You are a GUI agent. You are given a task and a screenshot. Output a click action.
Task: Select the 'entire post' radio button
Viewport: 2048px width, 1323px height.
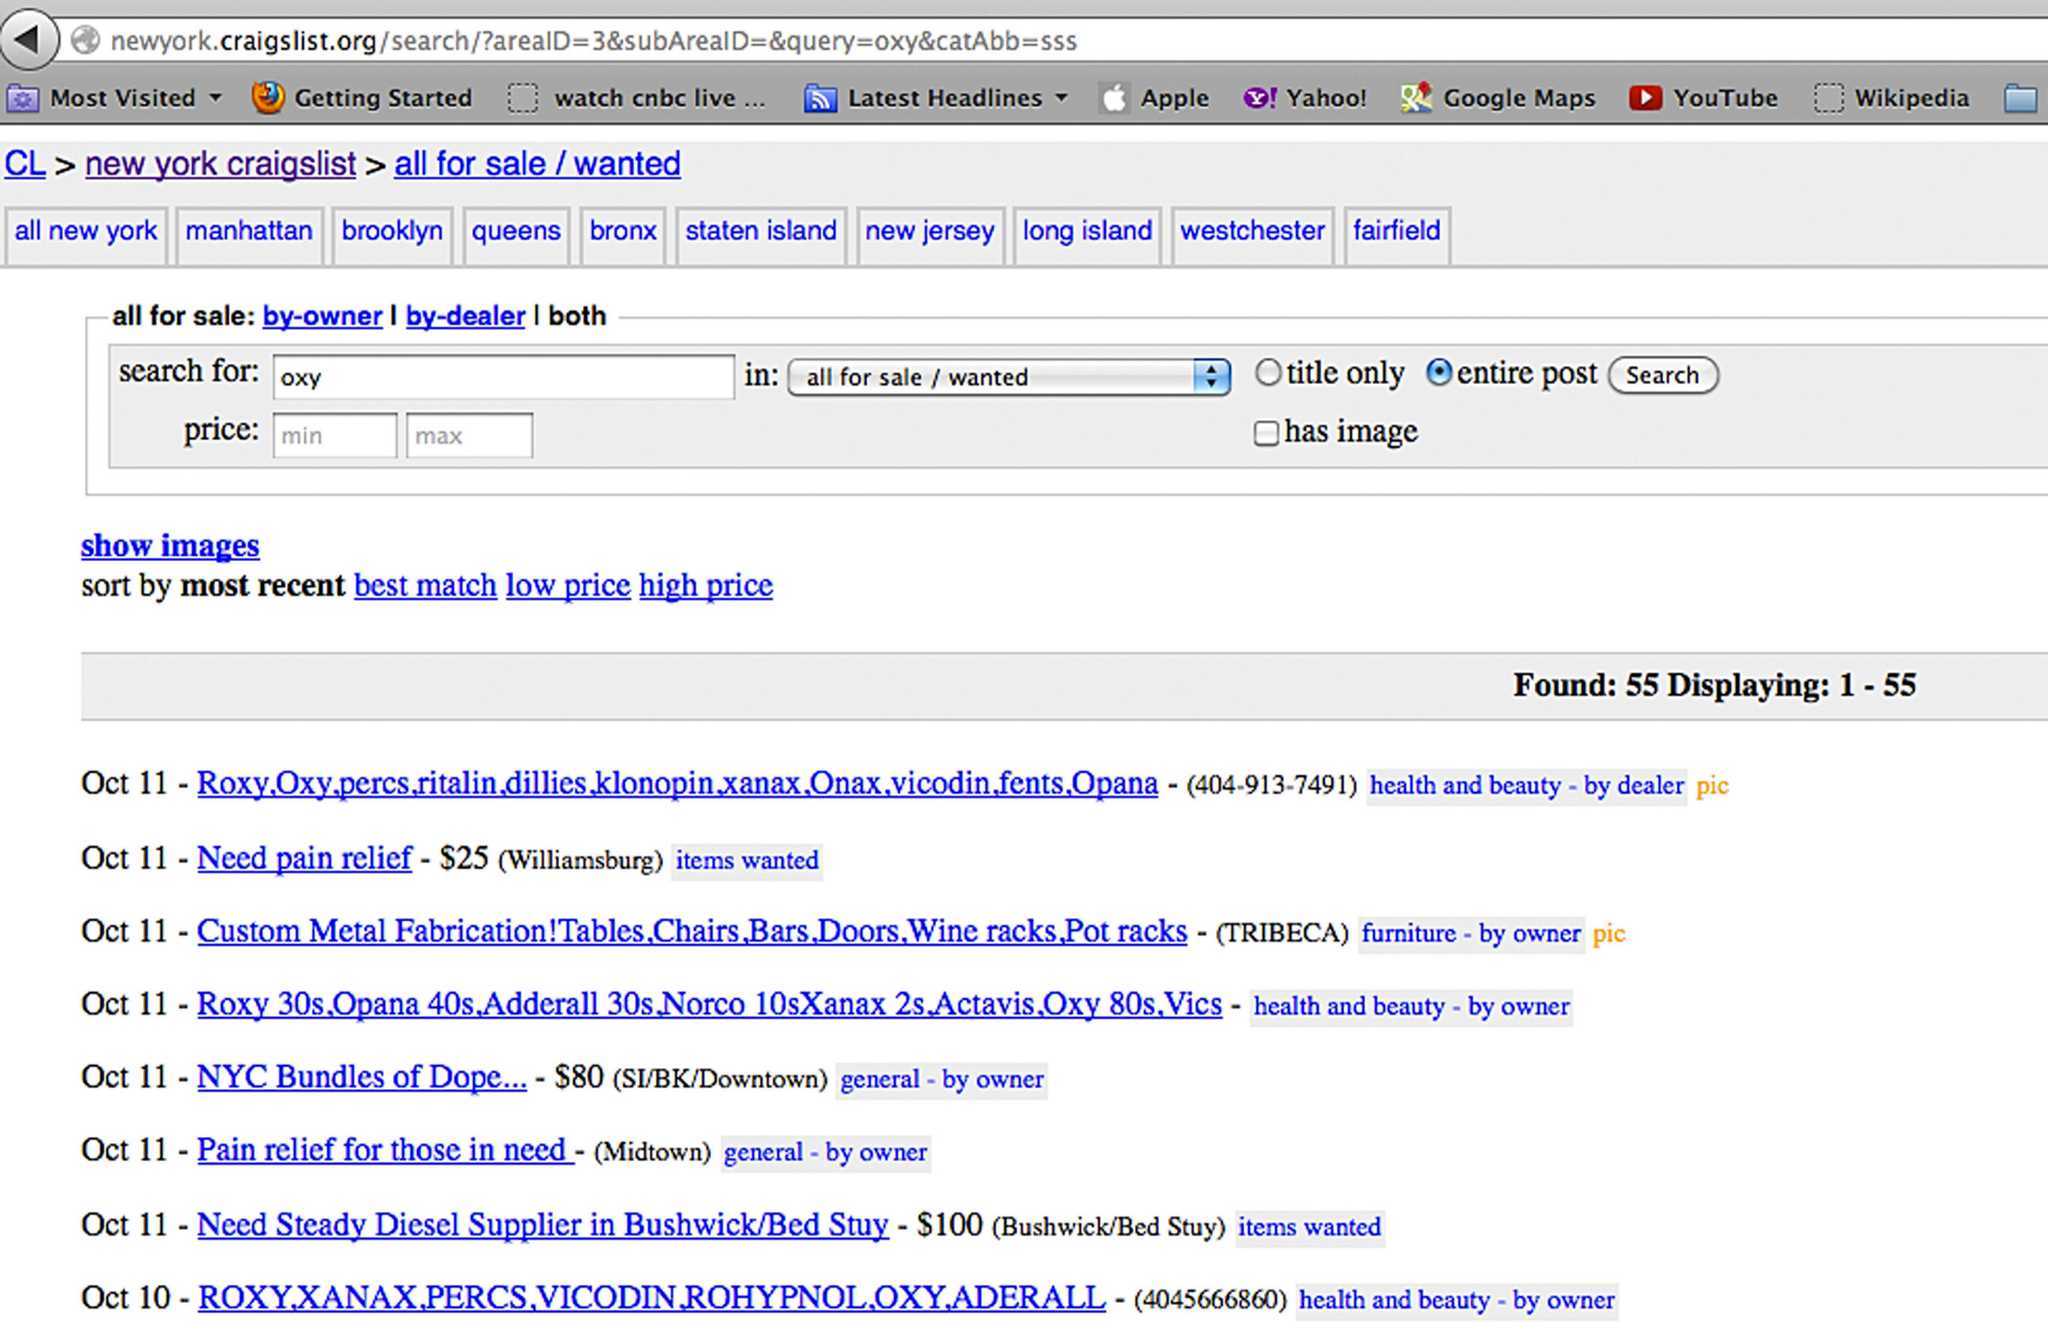(1438, 373)
